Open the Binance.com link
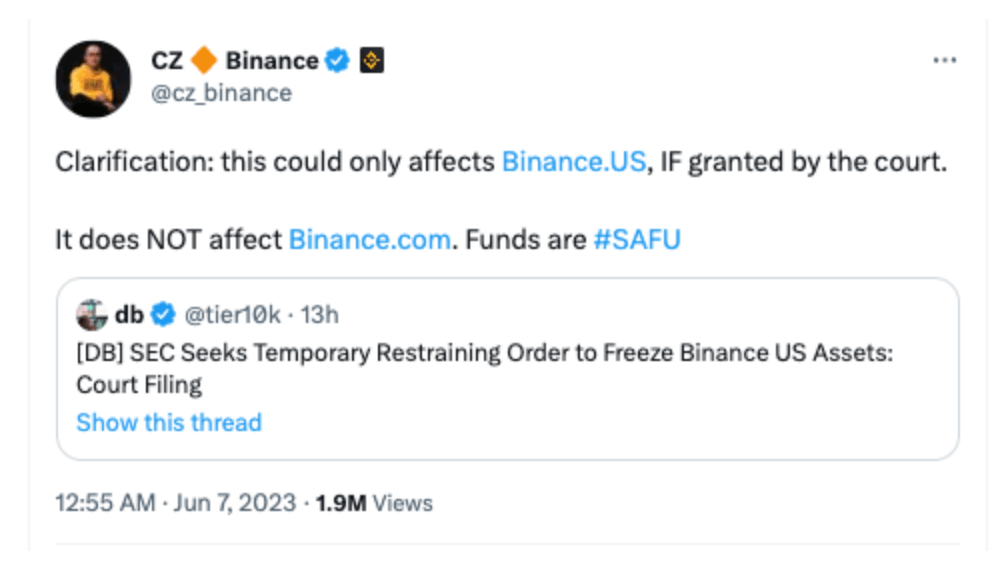This screenshot has height=584, width=1004. tap(369, 239)
